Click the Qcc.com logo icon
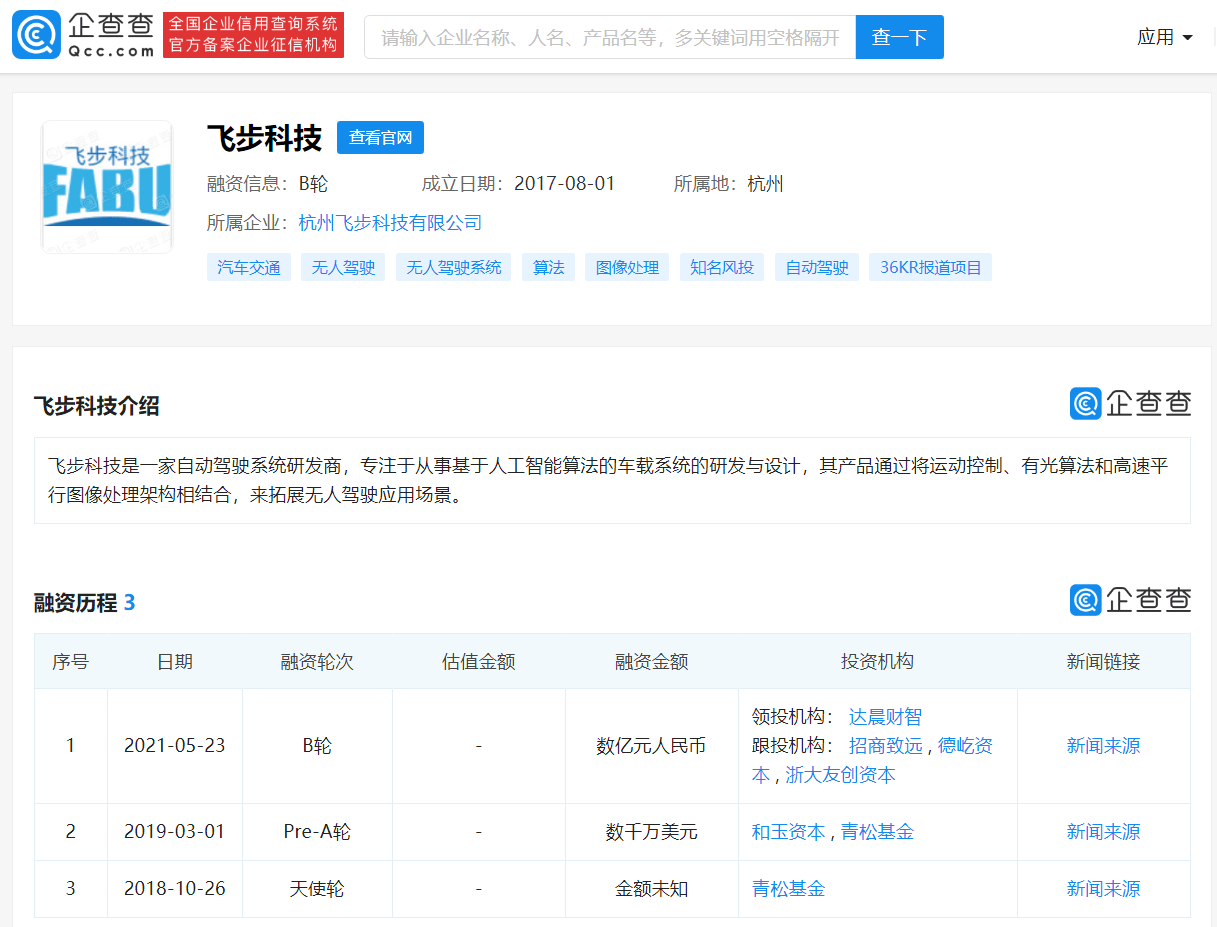Screen dimensions: 1217x927 36,36
